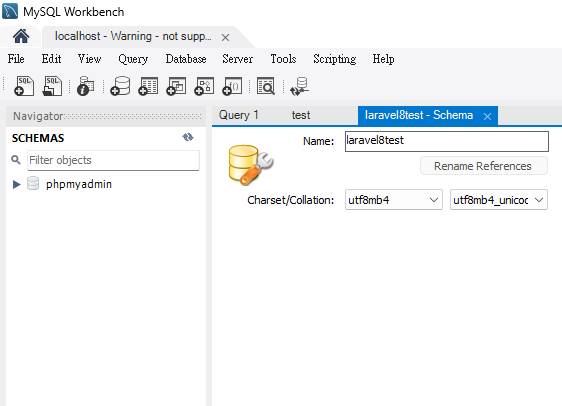This screenshot has width=562, height=406.
Task: Open the Scripting menu
Action: [334, 59]
